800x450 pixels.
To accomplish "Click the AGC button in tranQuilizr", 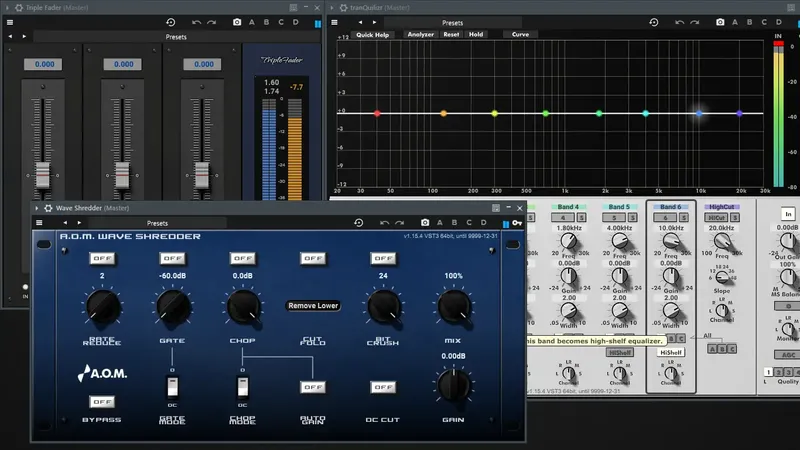I will [x=788, y=355].
